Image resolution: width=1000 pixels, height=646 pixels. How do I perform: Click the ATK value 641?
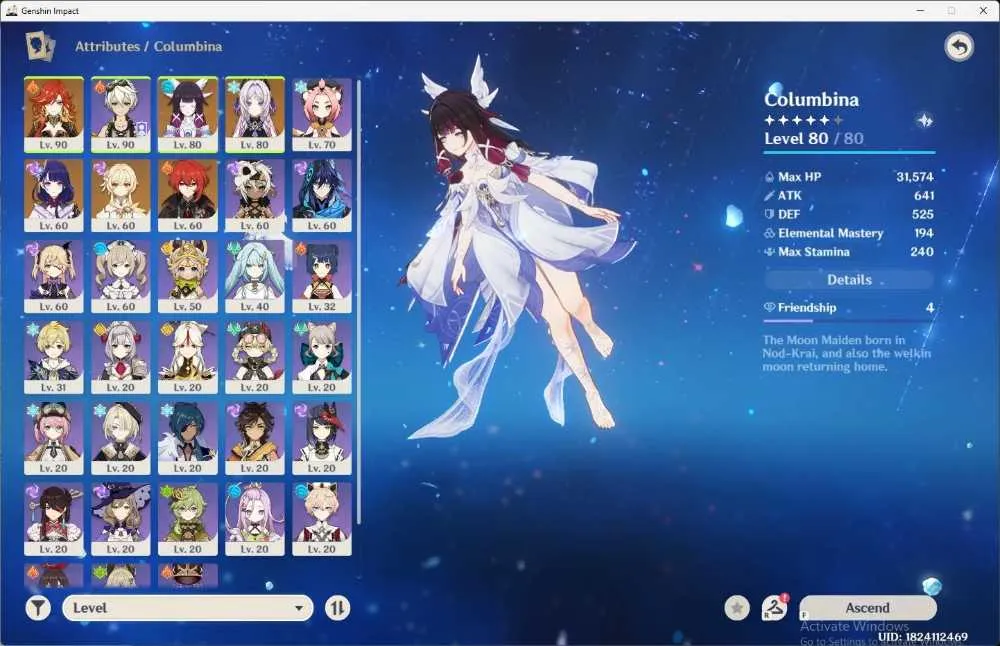(923, 196)
